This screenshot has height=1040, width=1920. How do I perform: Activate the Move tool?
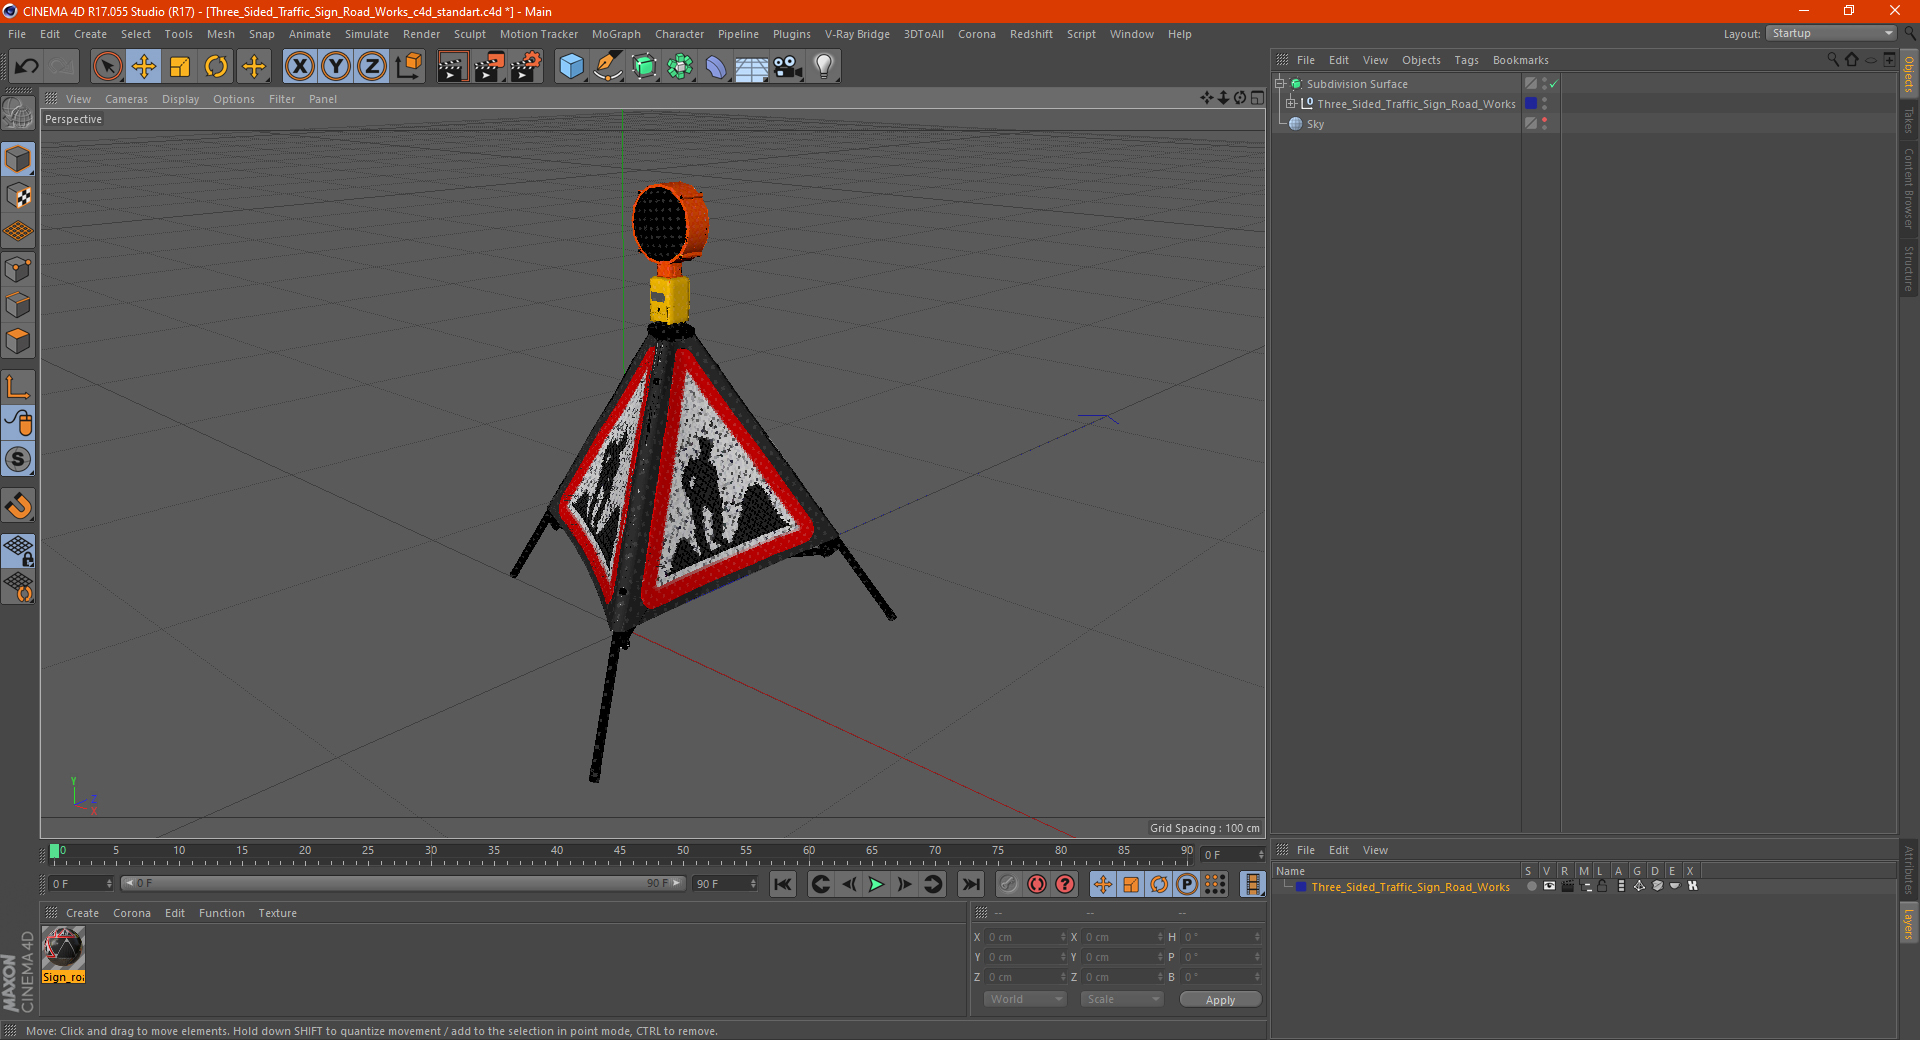144,67
